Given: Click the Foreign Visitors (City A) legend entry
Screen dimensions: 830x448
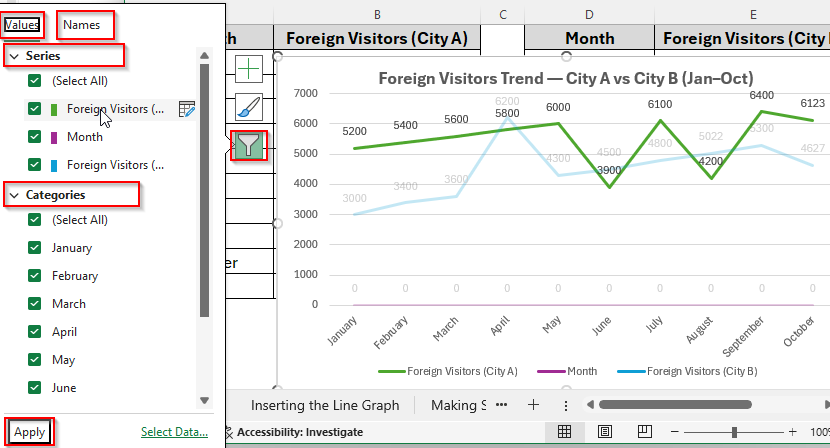Looking at the screenshot, I should click(448, 371).
